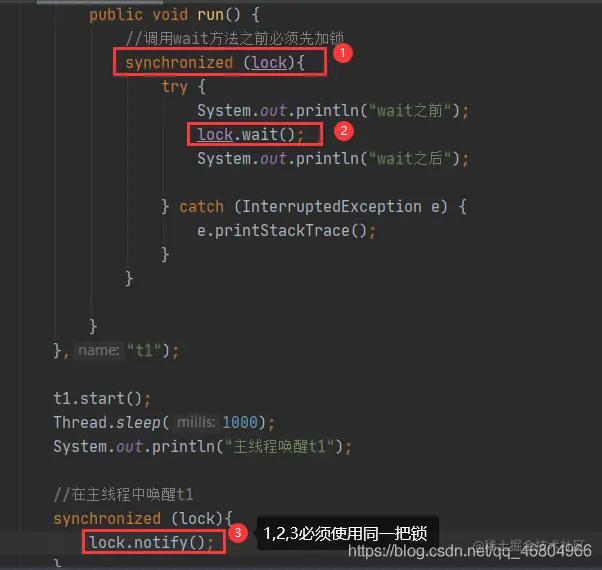
Task: Click the println "wait之后" statement
Action: click(x=333, y=159)
